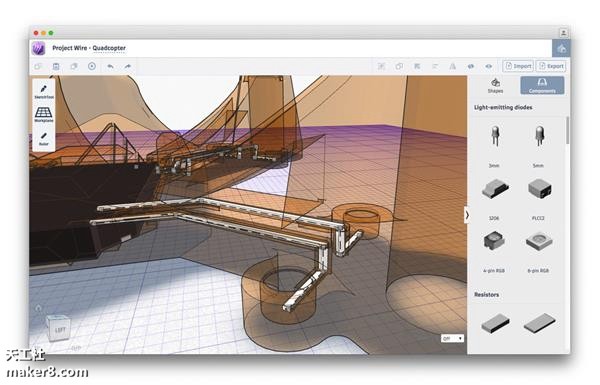Screen dimensions: 600x385
Task: Click the home icon at top right
Action: [561, 49]
